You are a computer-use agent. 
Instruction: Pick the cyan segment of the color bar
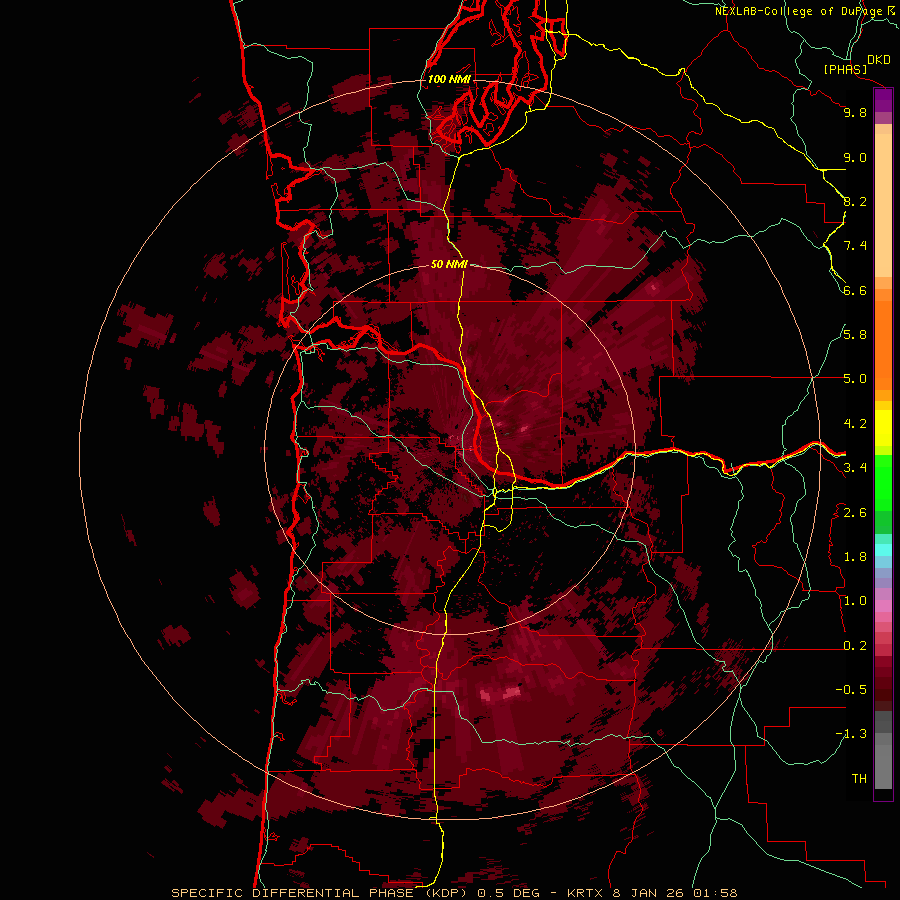(883, 550)
